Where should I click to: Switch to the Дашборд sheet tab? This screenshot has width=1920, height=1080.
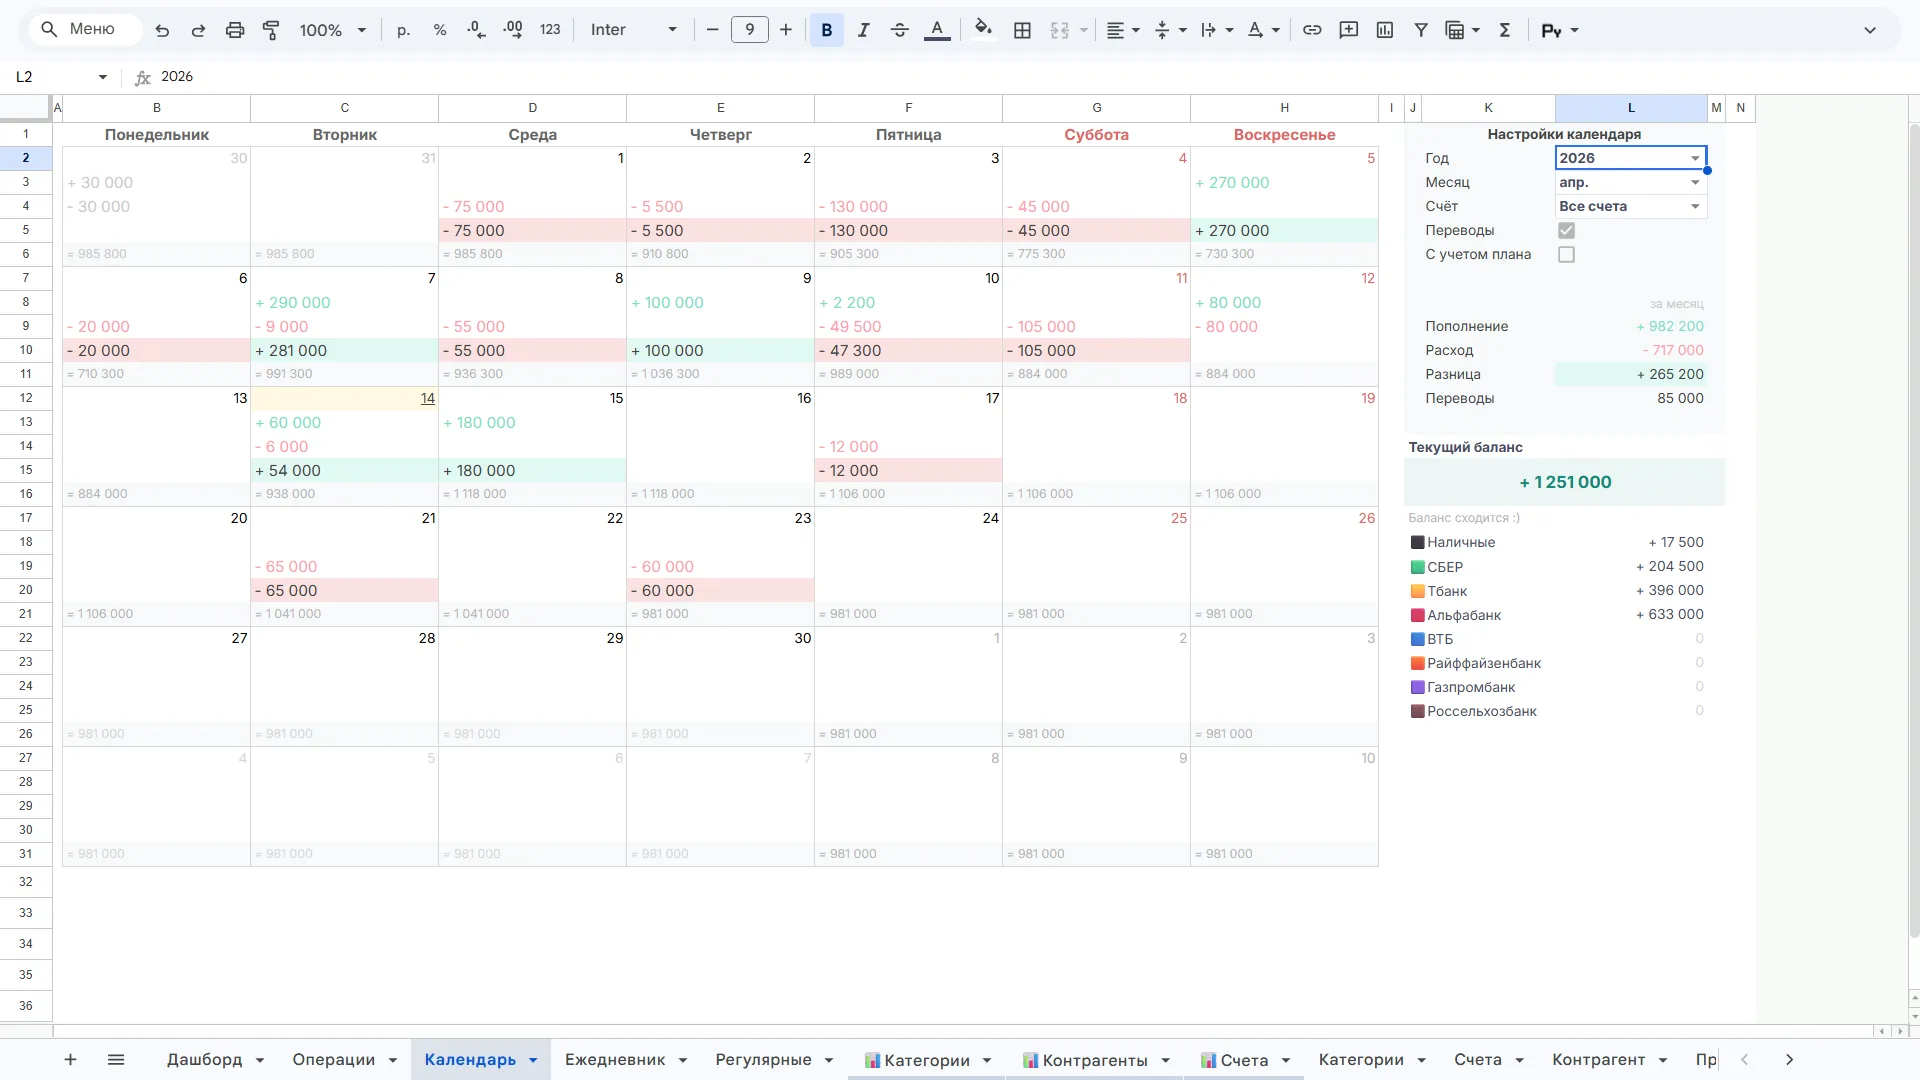click(204, 1060)
